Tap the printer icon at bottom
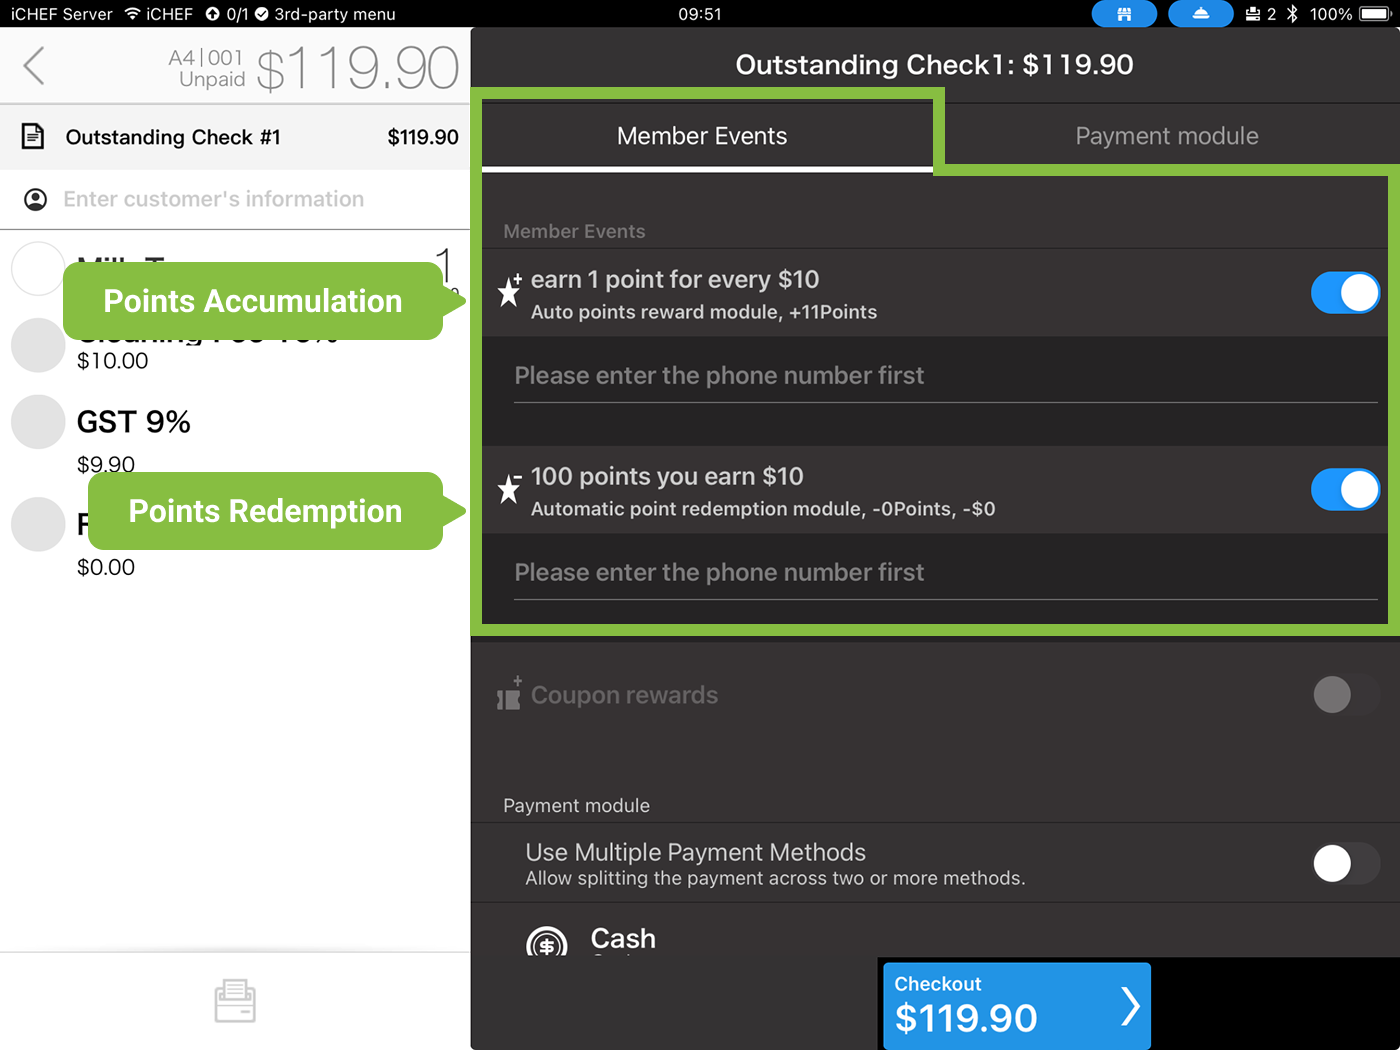The width and height of the screenshot is (1400, 1050). (235, 1001)
